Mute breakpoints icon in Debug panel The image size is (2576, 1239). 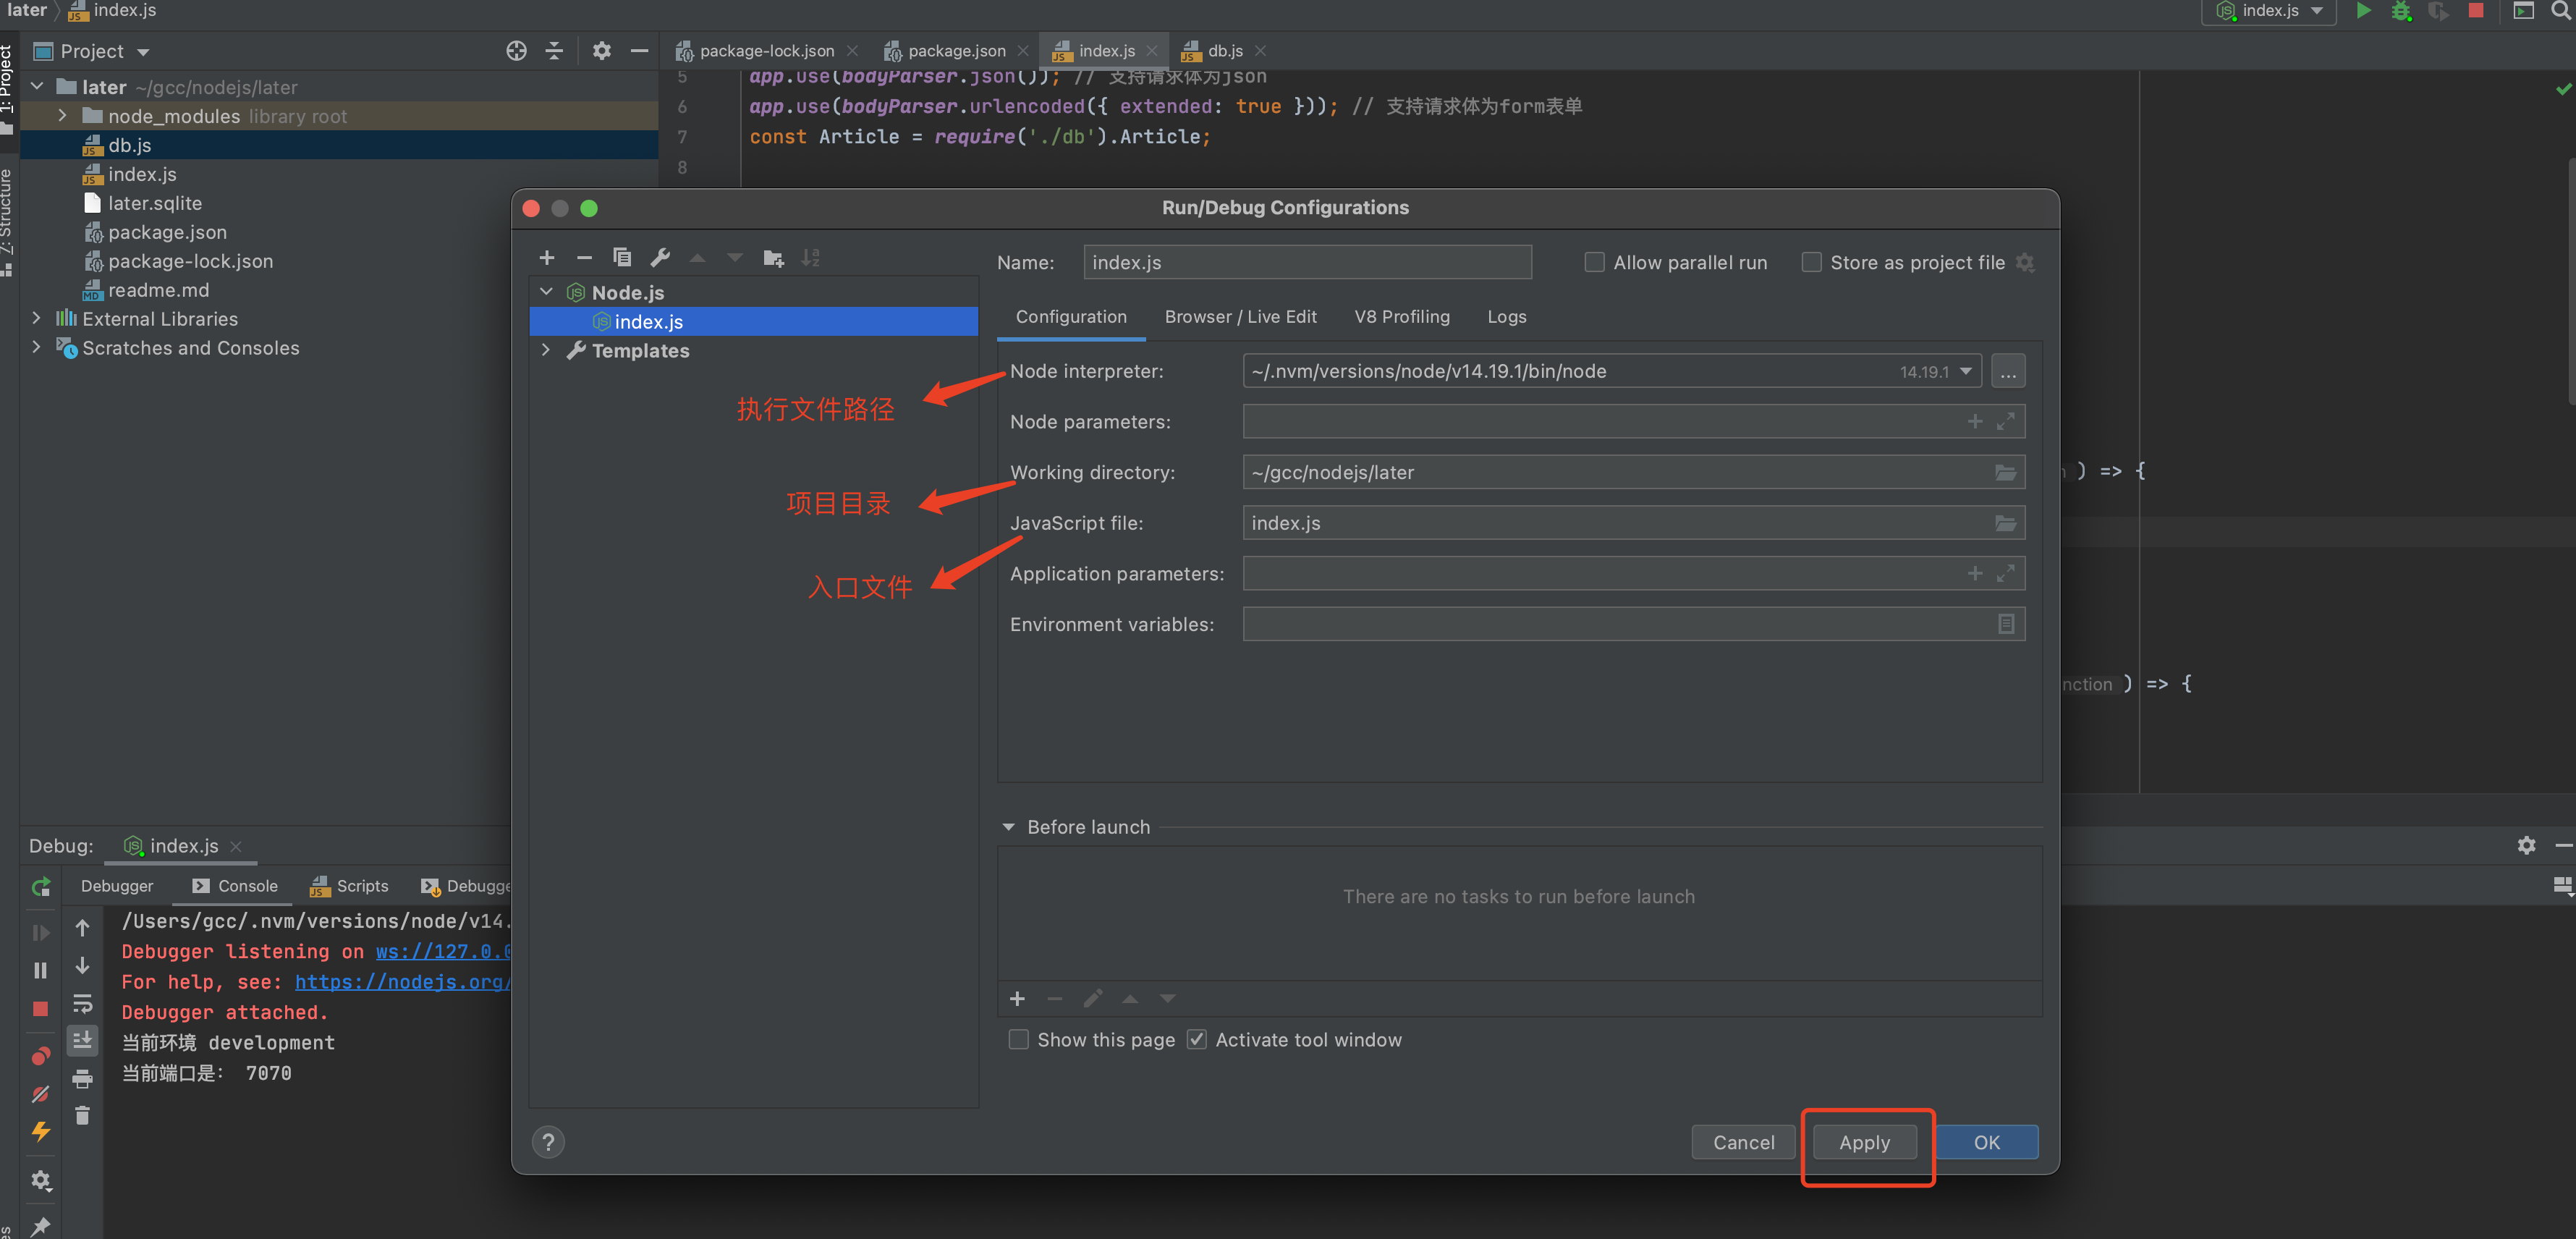[x=41, y=1094]
